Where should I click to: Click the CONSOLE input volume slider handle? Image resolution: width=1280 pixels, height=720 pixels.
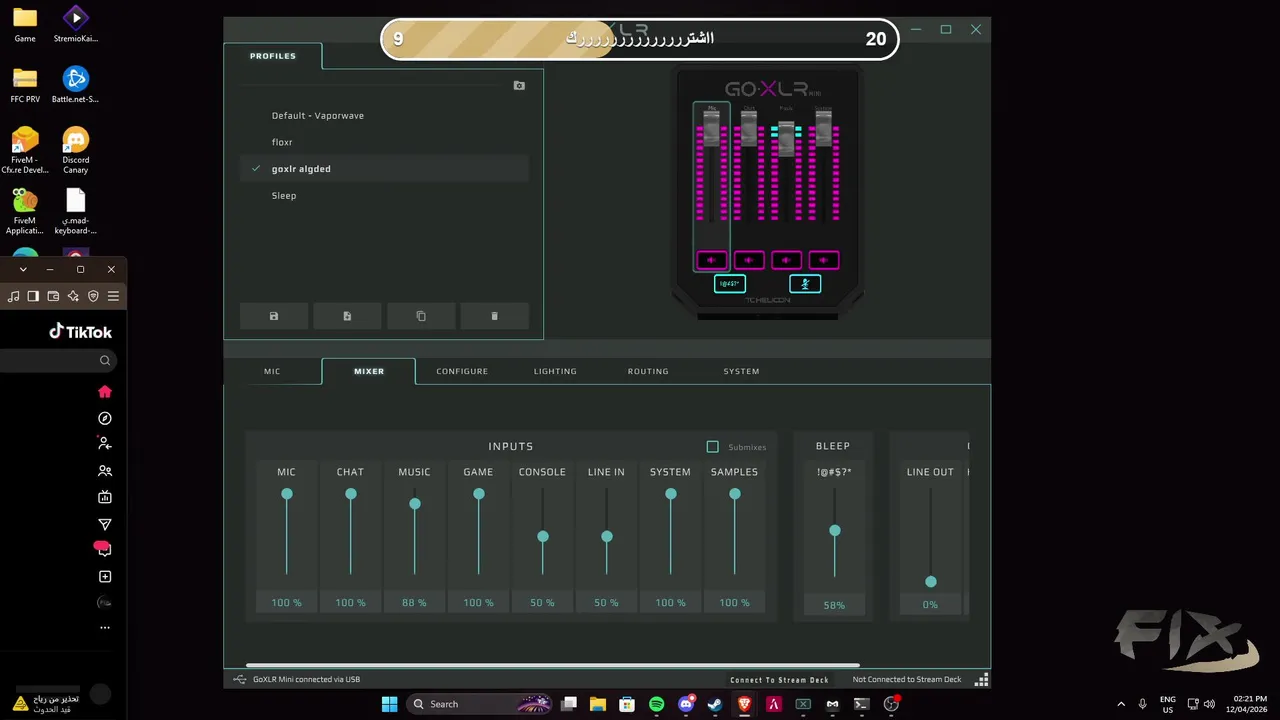coord(543,537)
